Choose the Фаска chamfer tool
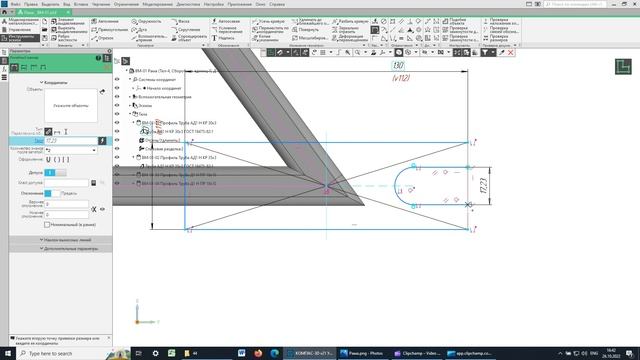Image resolution: width=640 pixels, height=360 pixels. click(x=180, y=21)
